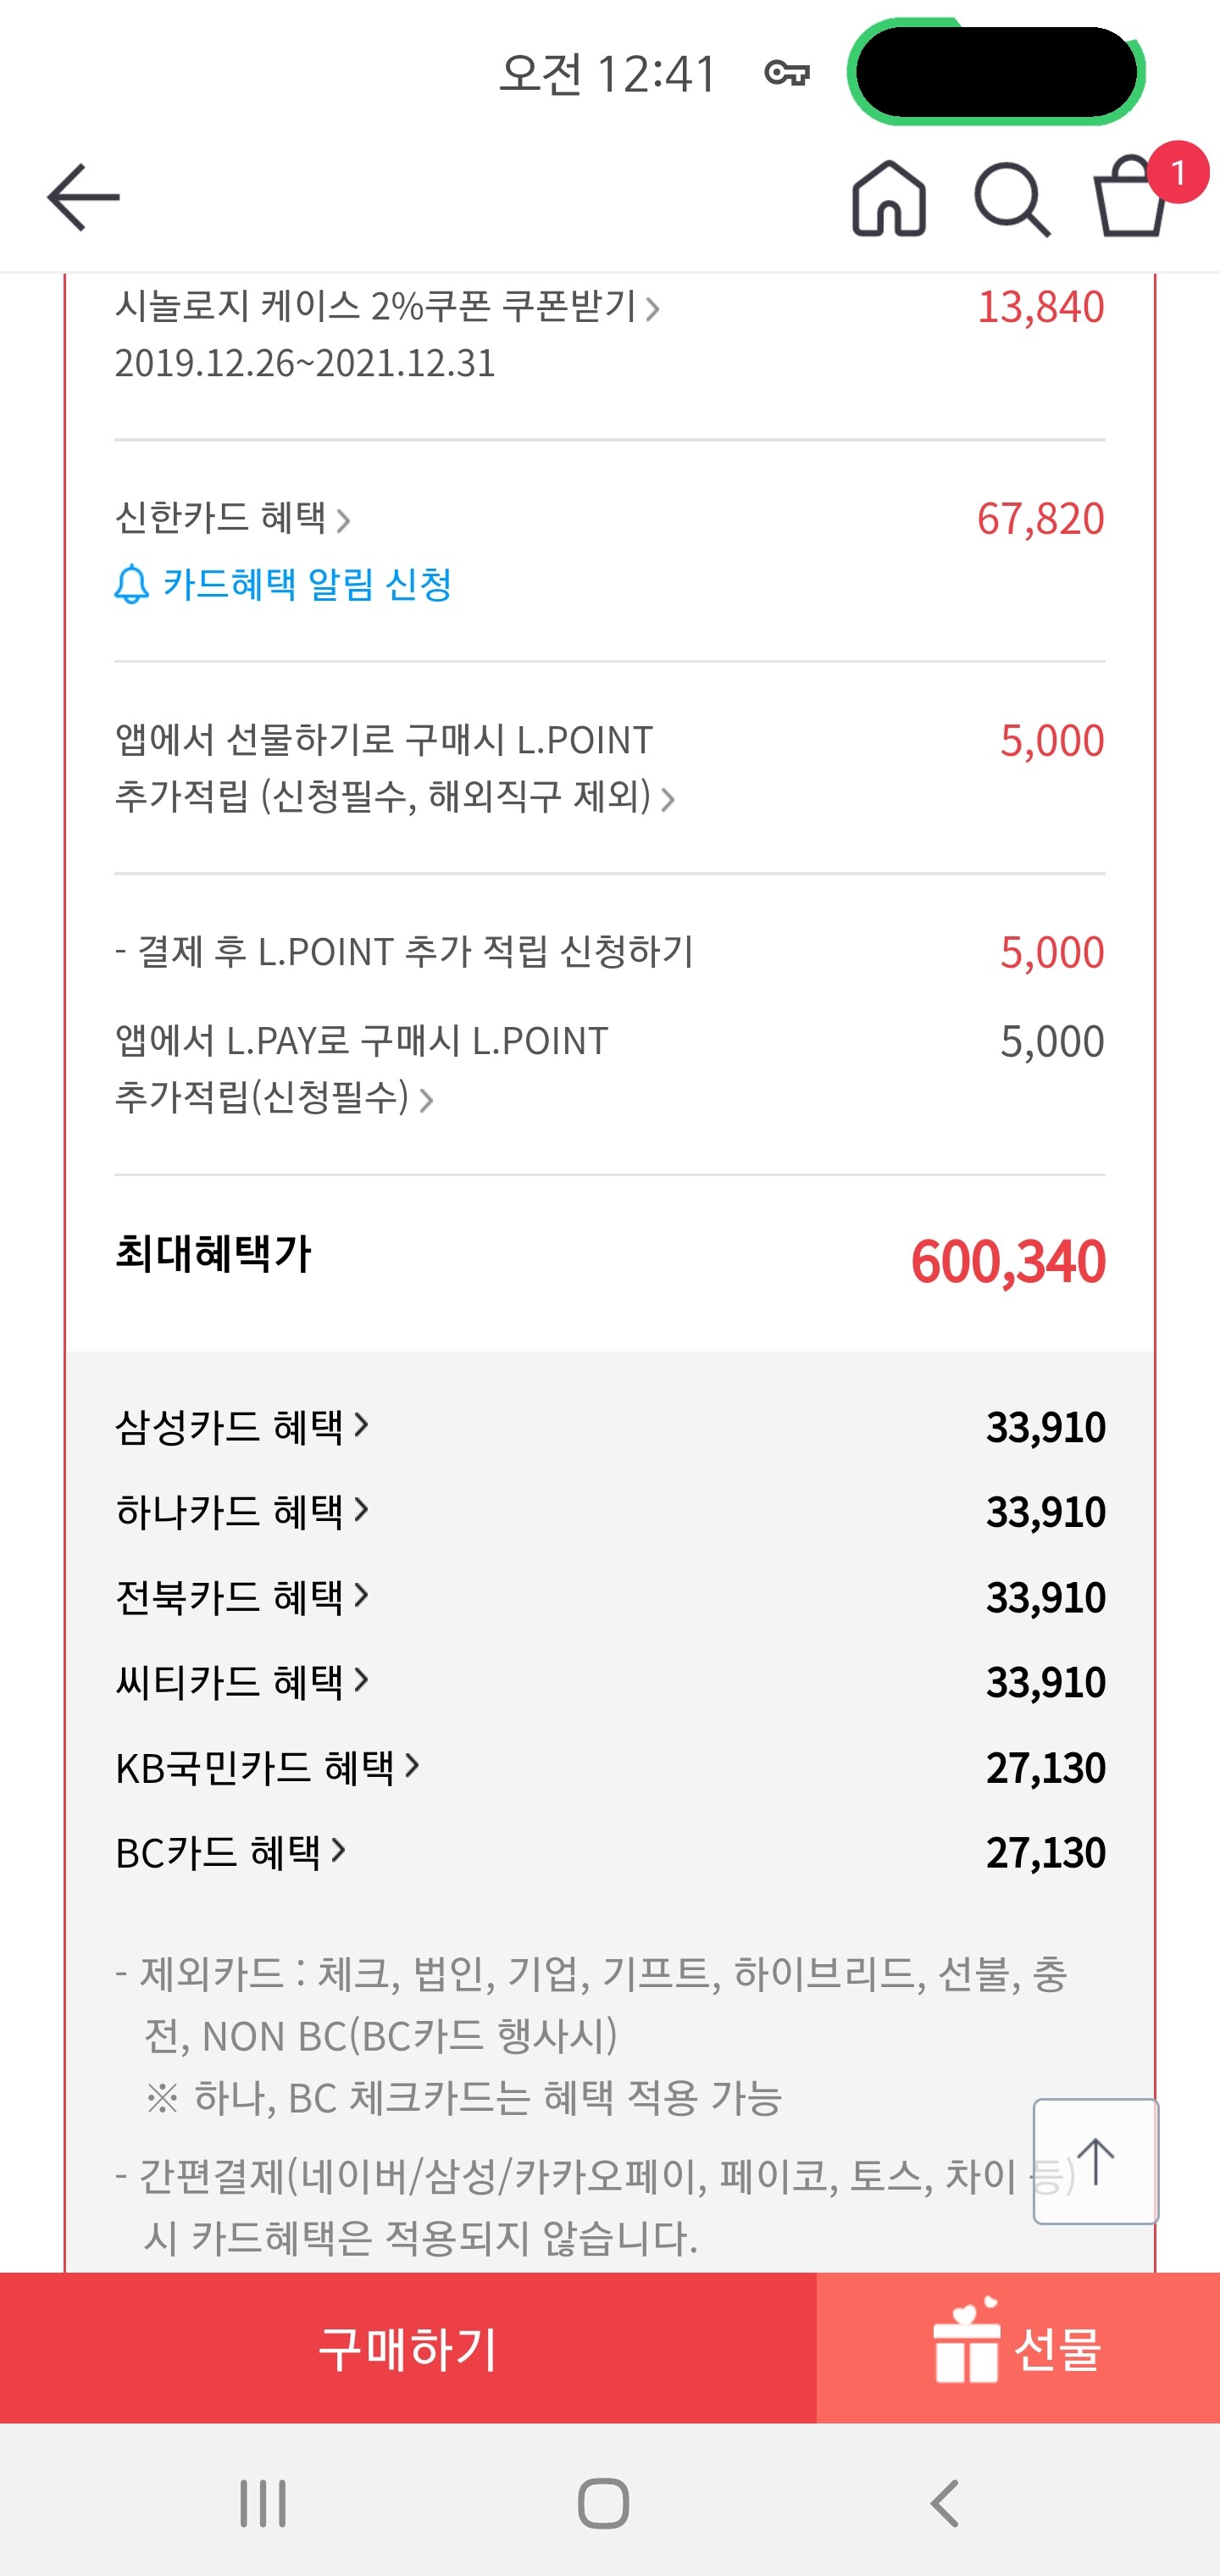The width and height of the screenshot is (1220, 2576).
Task: Show KB국민카드 혜택 details
Action: point(267,1767)
